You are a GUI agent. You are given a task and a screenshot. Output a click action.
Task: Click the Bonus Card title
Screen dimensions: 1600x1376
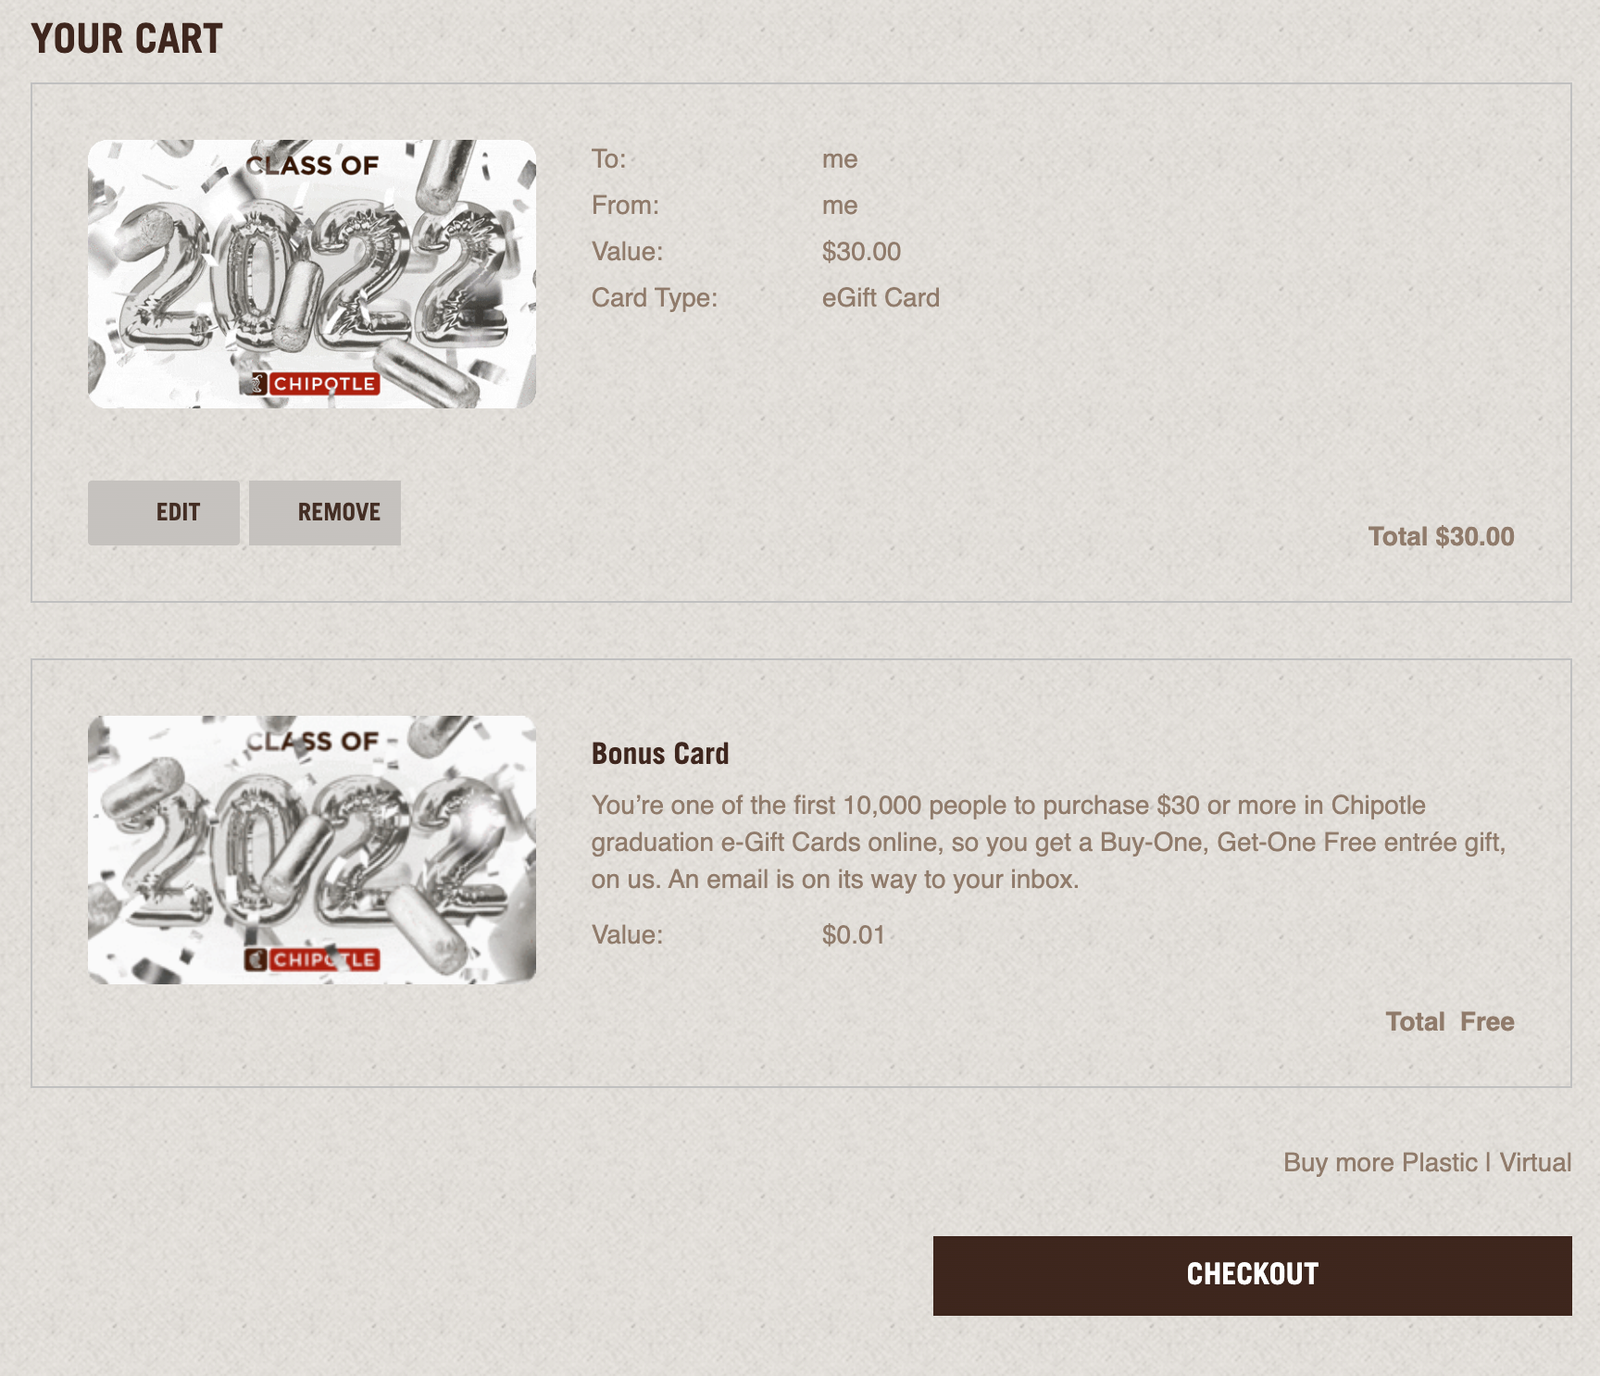(x=660, y=754)
